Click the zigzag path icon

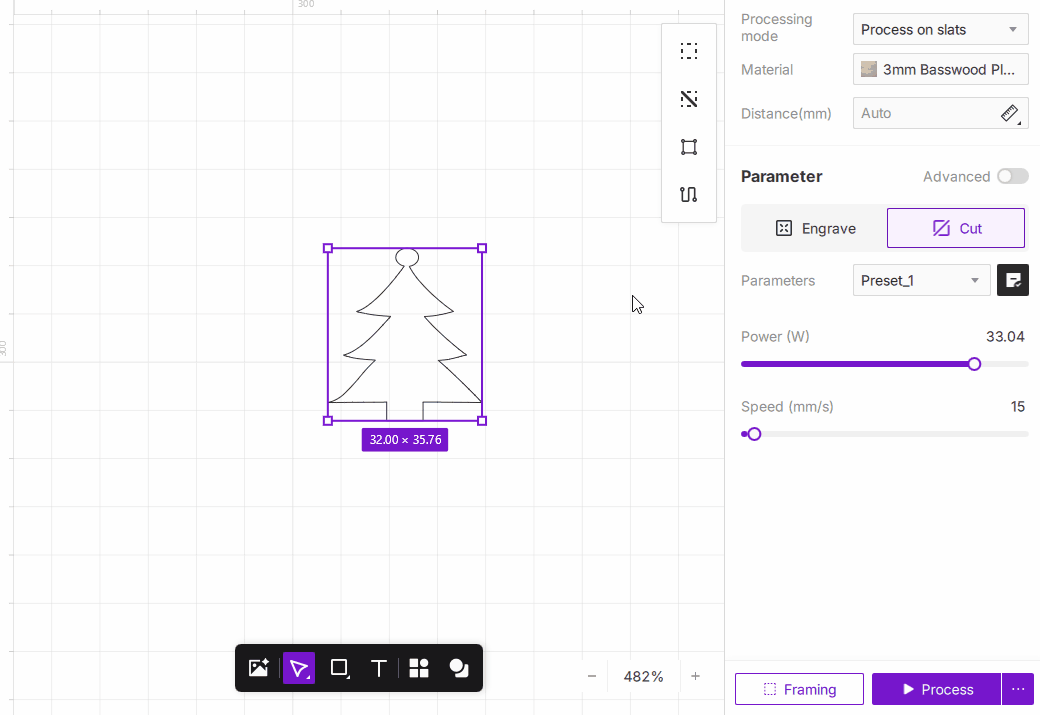coord(689,195)
